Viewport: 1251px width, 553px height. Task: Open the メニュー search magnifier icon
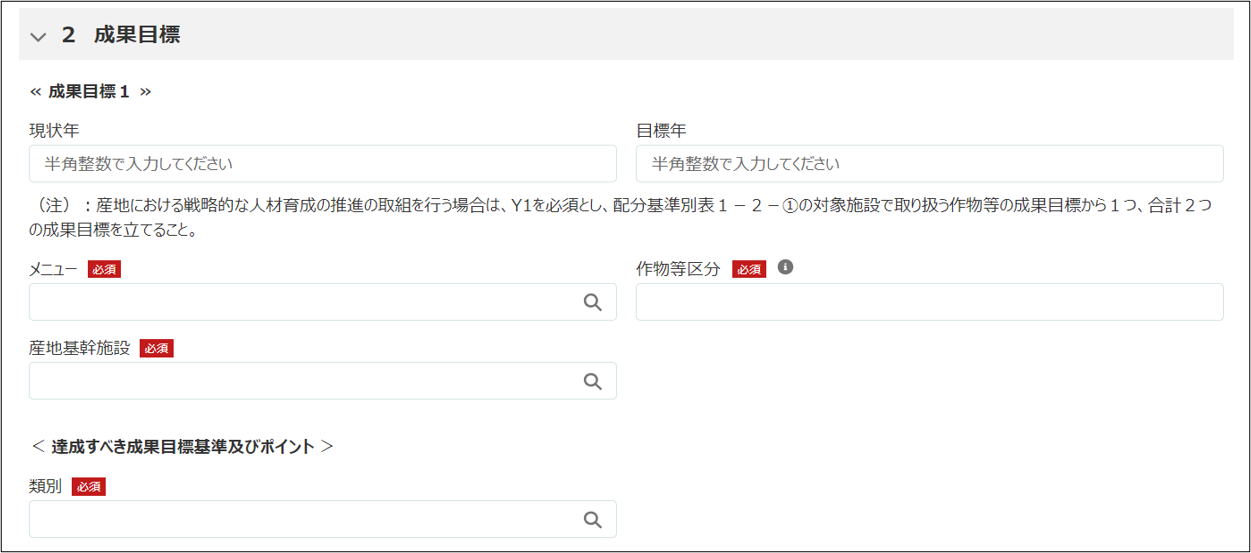tap(592, 302)
